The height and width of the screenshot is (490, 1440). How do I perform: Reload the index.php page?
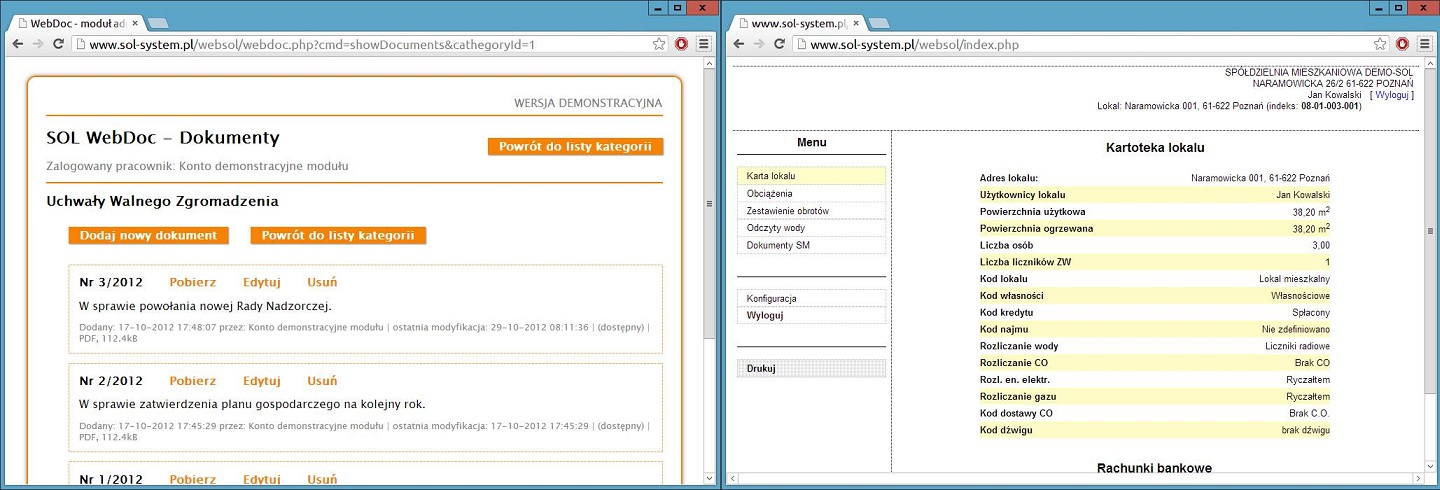(x=780, y=44)
